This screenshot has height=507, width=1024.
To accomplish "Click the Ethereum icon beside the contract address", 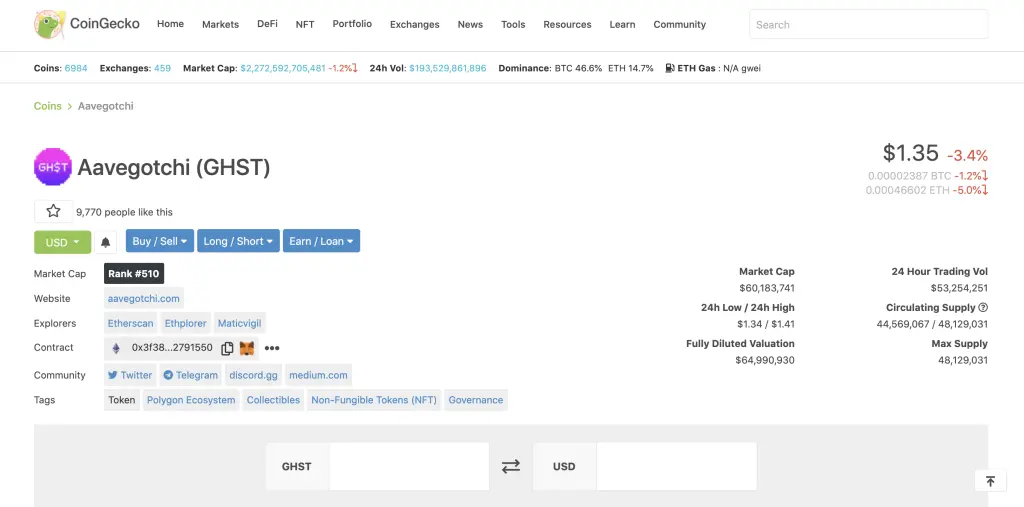I will (x=116, y=348).
